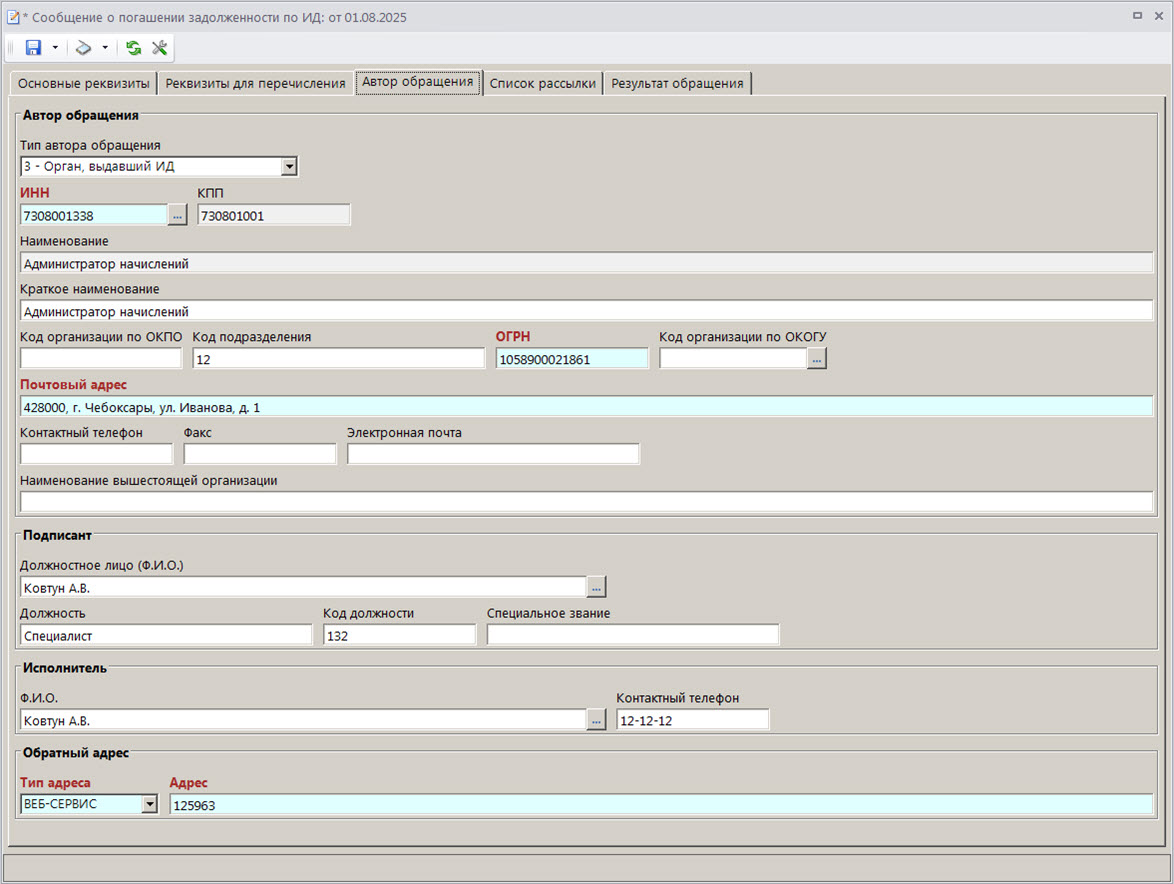Select the Наименование вышестоящей организации field
The height and width of the screenshot is (884, 1174).
coord(585,502)
